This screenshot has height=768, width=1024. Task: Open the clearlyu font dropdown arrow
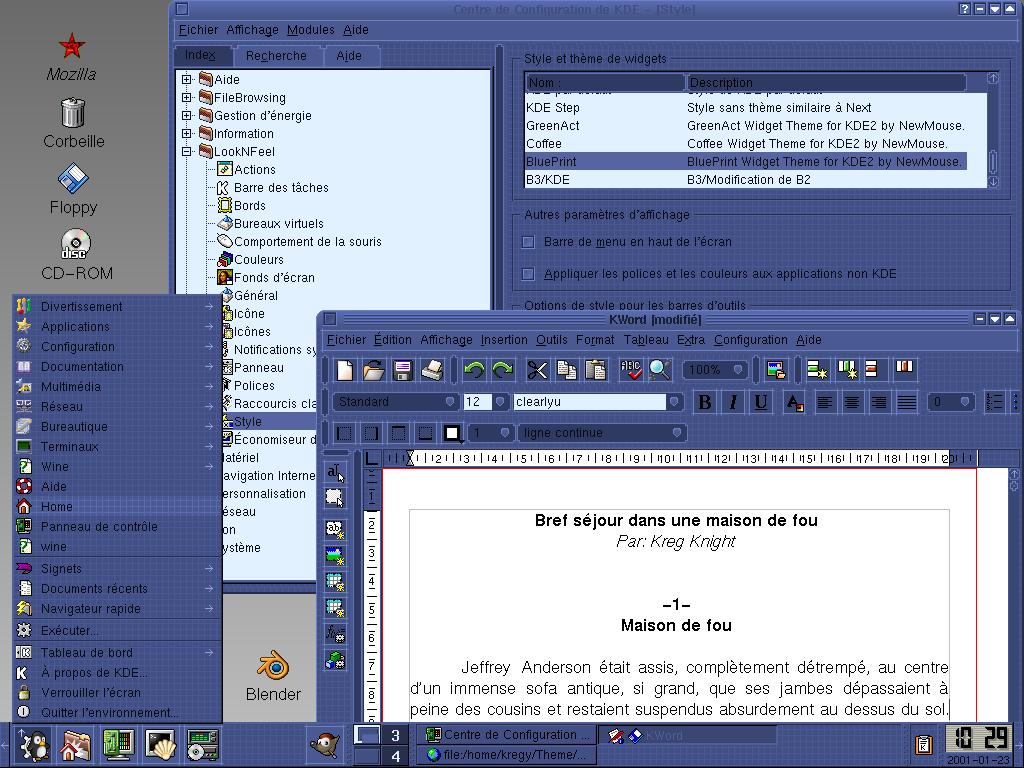675,402
